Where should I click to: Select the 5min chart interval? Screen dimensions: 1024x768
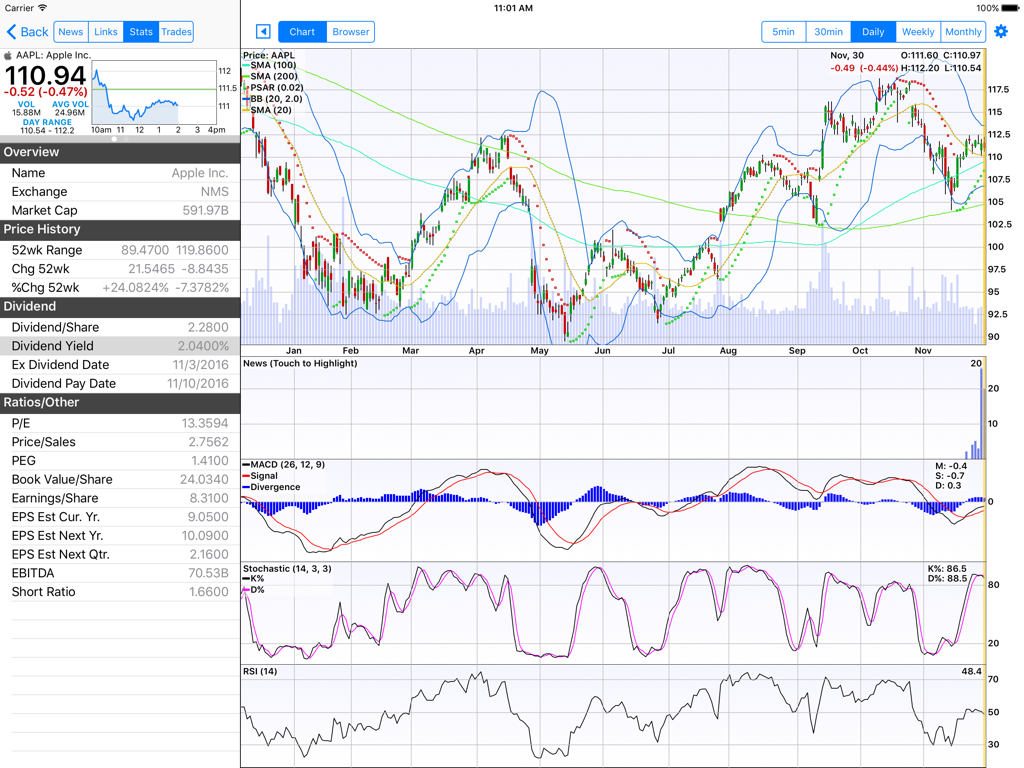pyautogui.click(x=783, y=31)
